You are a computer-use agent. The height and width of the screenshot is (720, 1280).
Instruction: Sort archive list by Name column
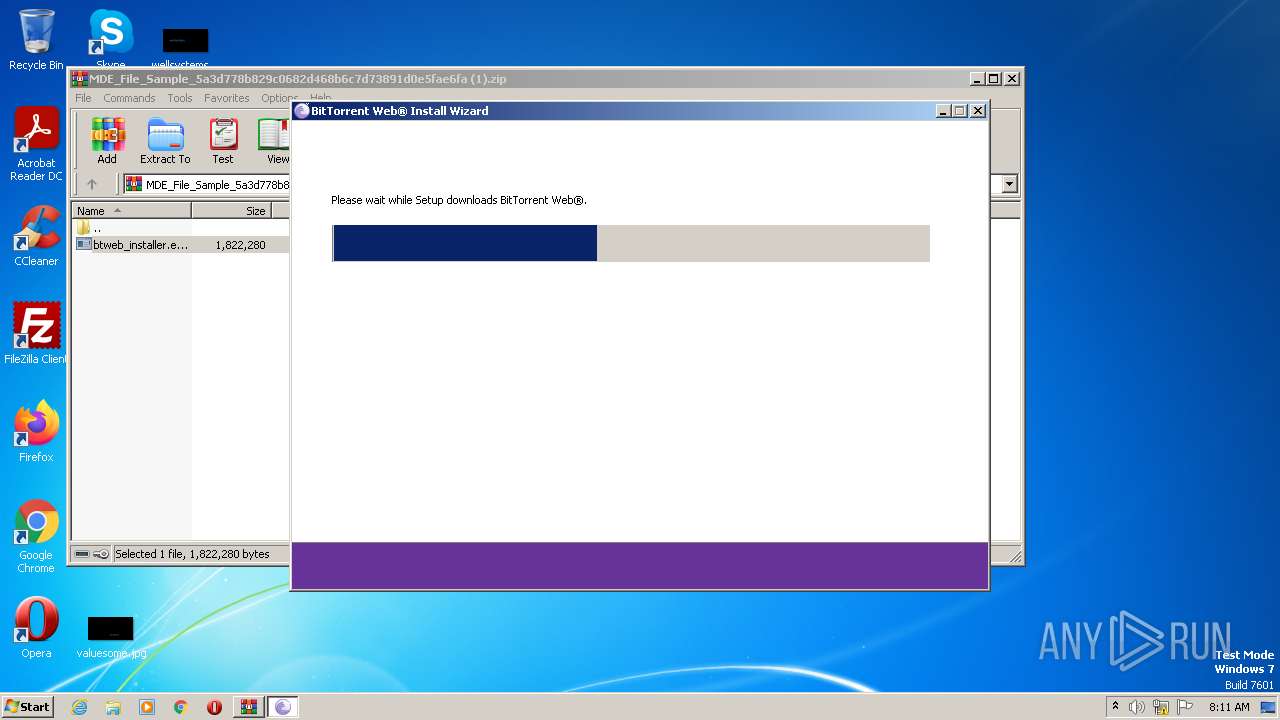click(x=131, y=211)
